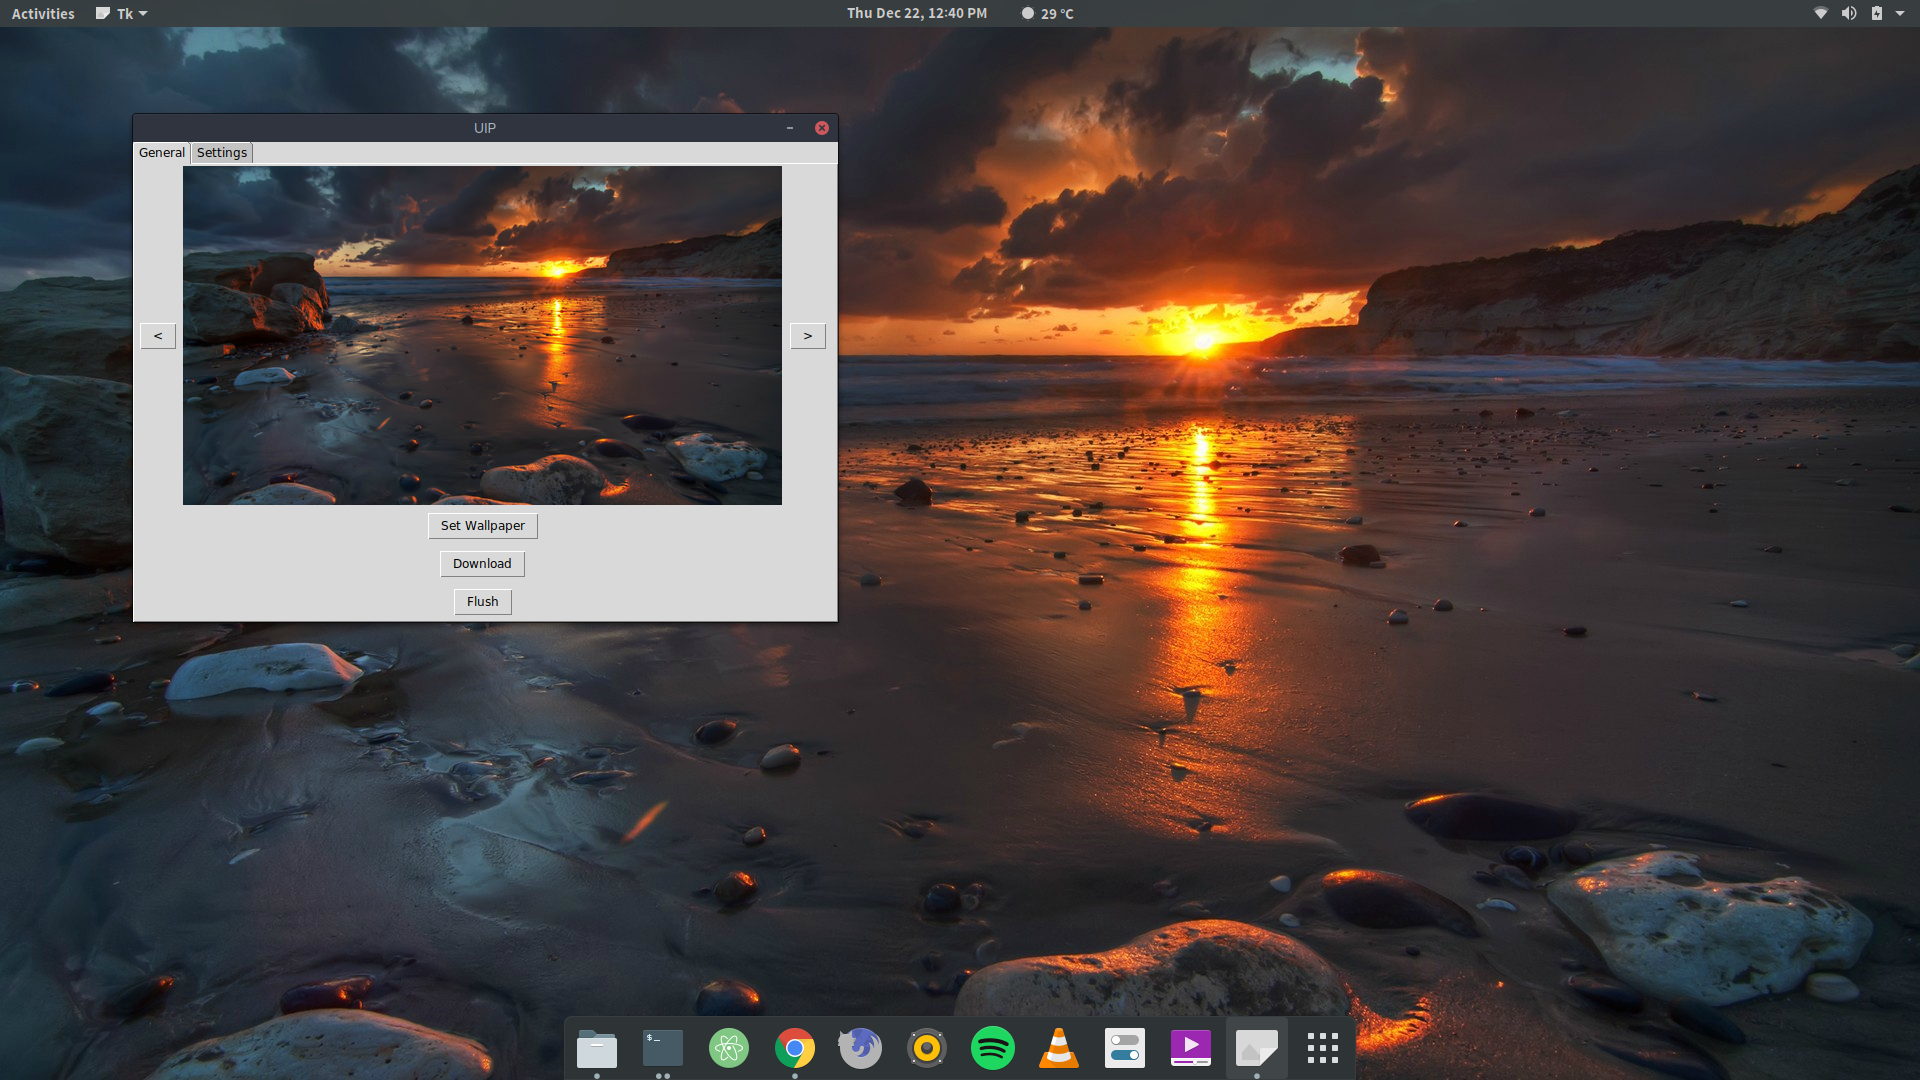
Task: Open the clock calendar dropdown in top bar
Action: pos(916,13)
